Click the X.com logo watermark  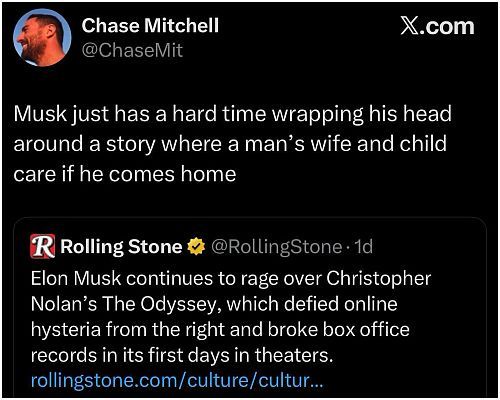pos(437,26)
